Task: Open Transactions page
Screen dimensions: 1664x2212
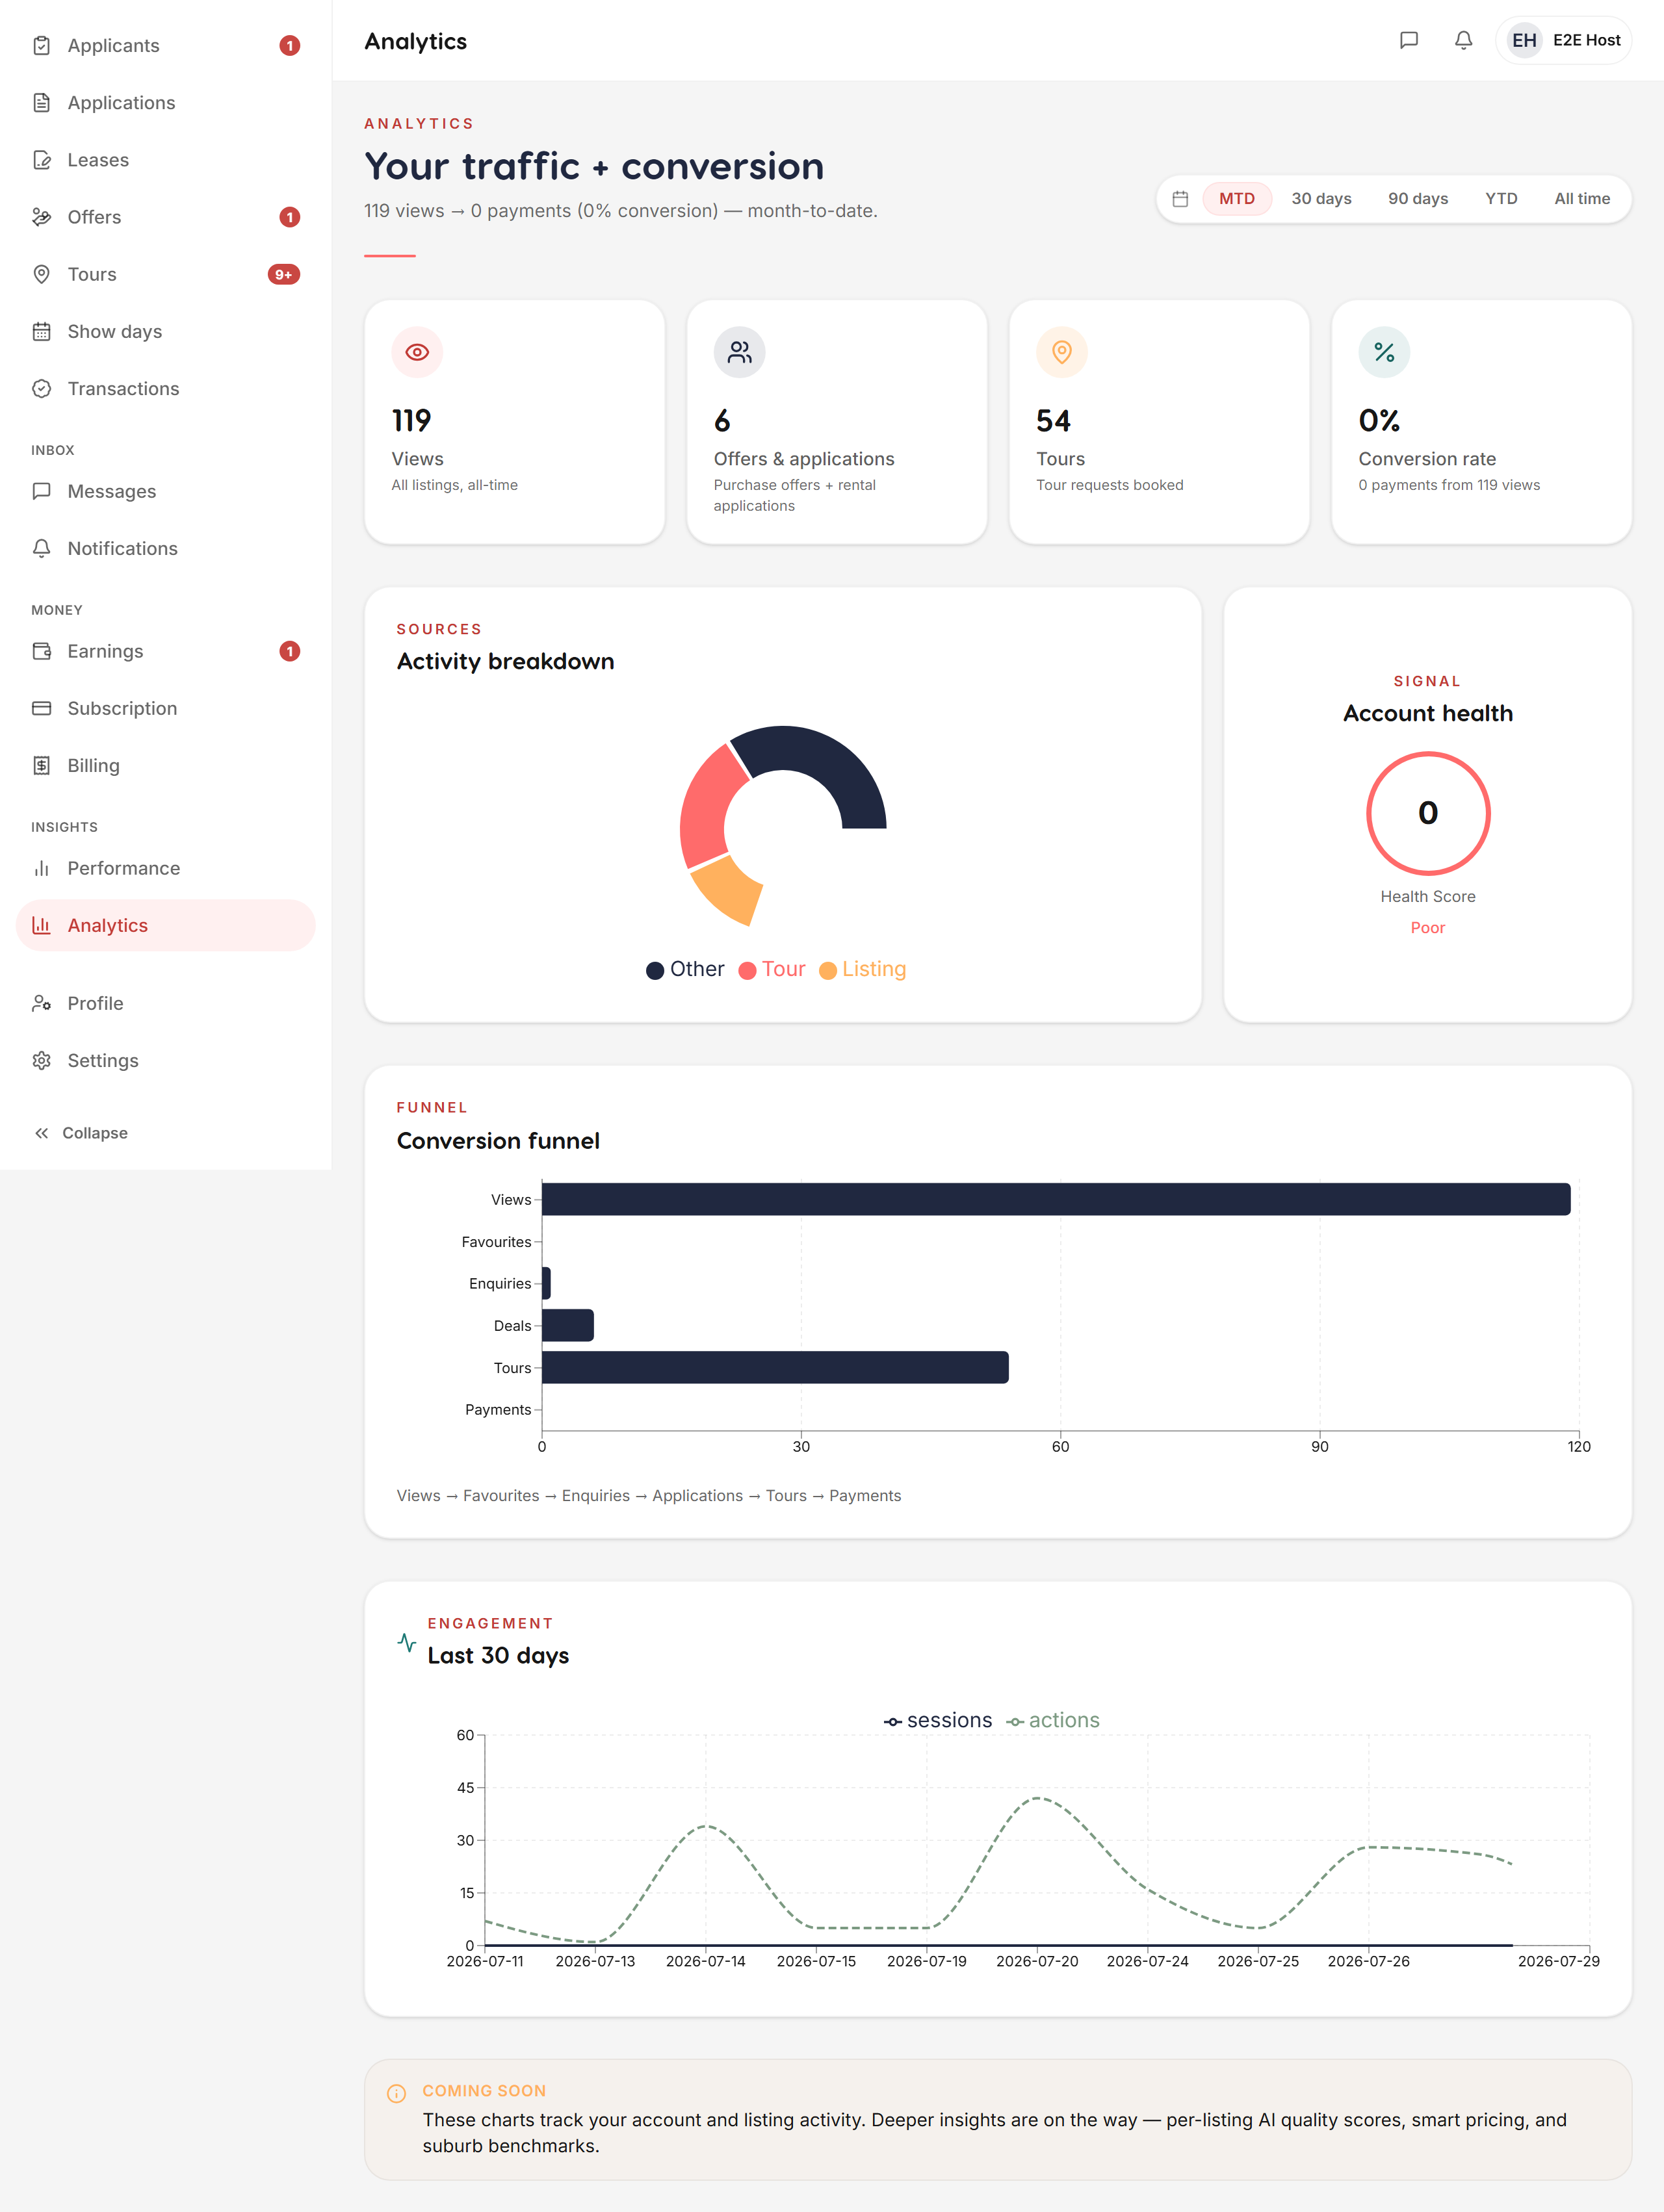Action: [x=166, y=388]
